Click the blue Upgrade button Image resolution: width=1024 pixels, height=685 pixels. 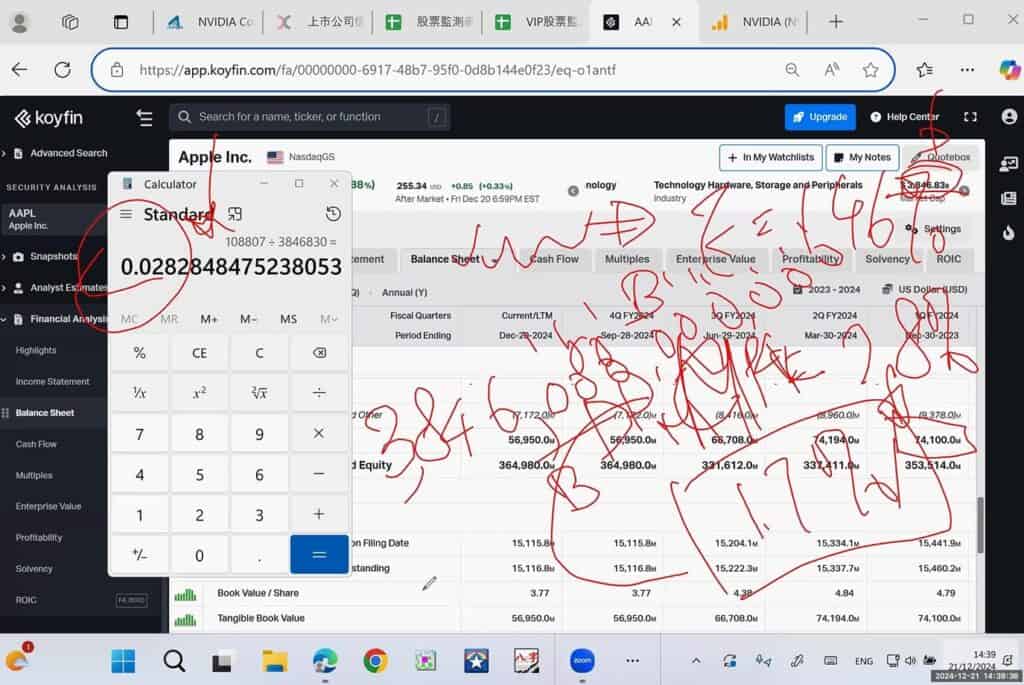point(819,117)
